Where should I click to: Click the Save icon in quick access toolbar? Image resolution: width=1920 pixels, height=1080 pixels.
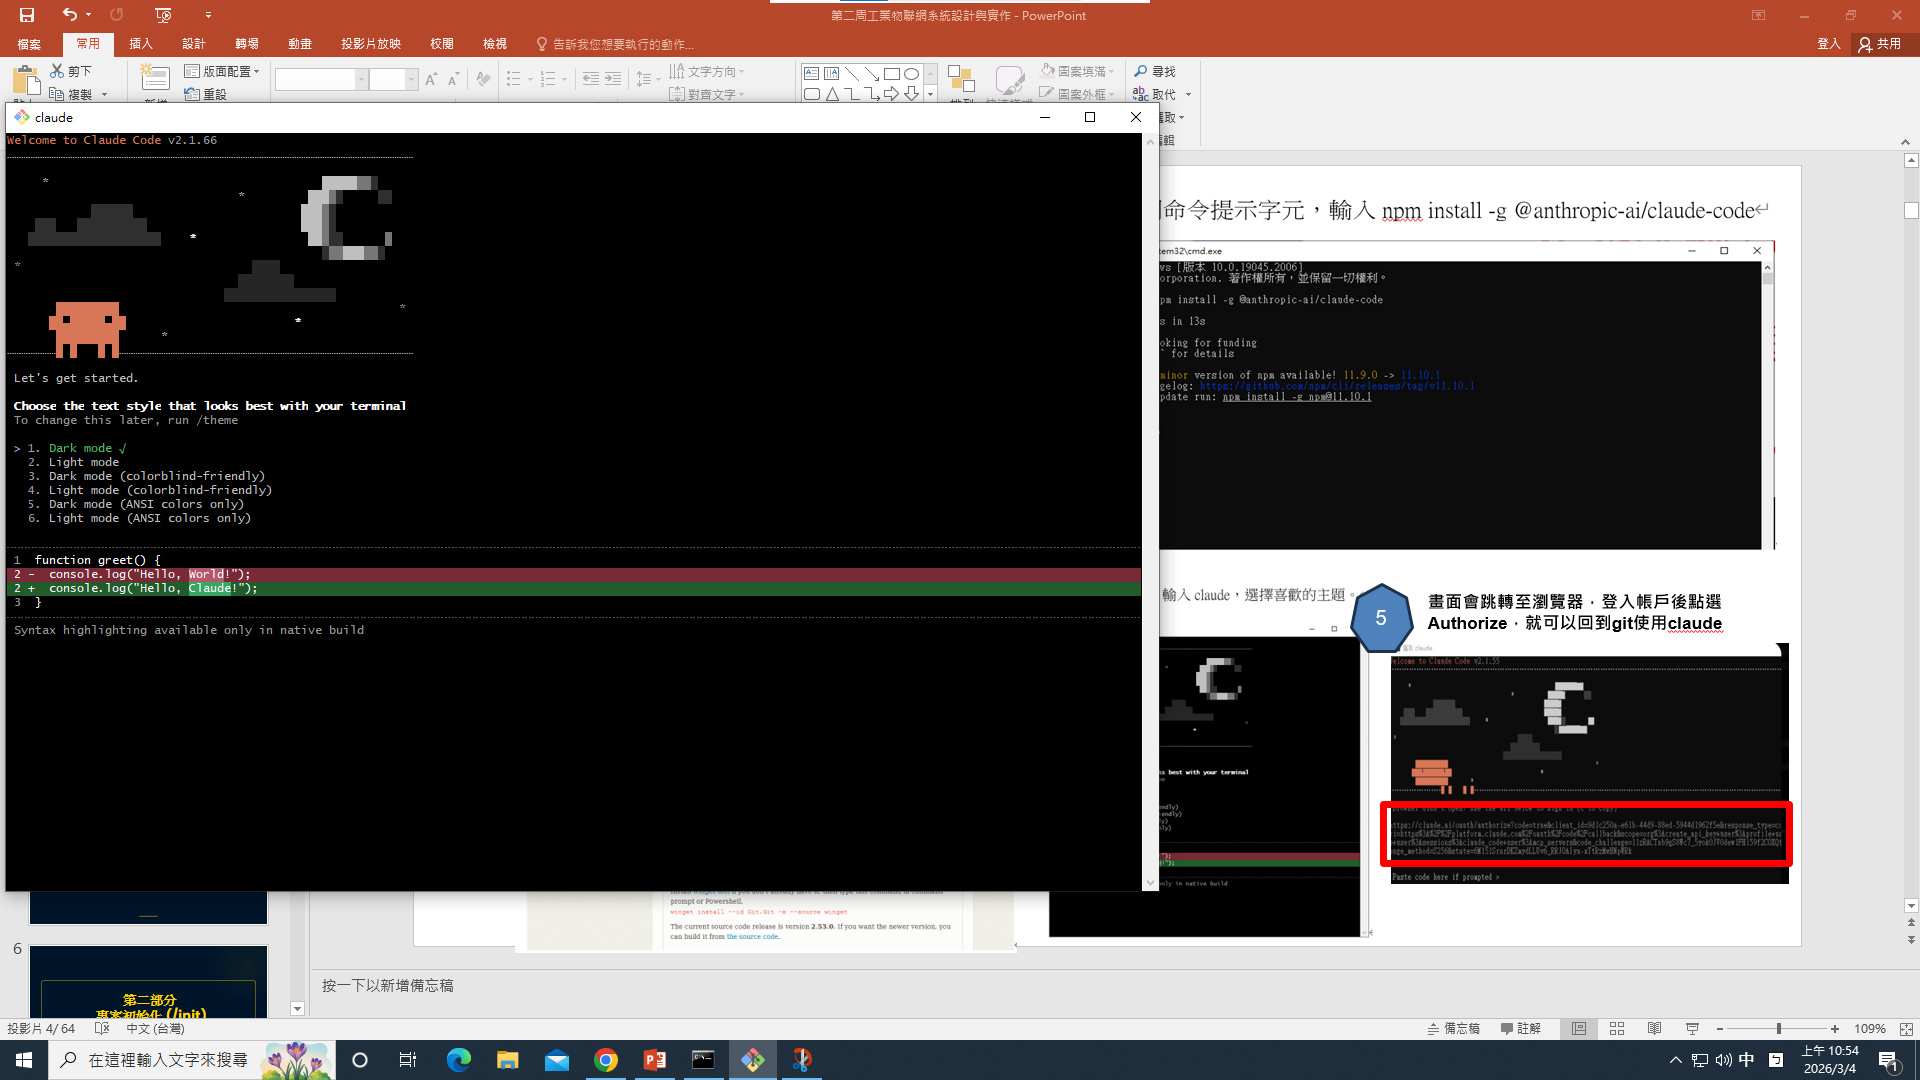tap(27, 15)
